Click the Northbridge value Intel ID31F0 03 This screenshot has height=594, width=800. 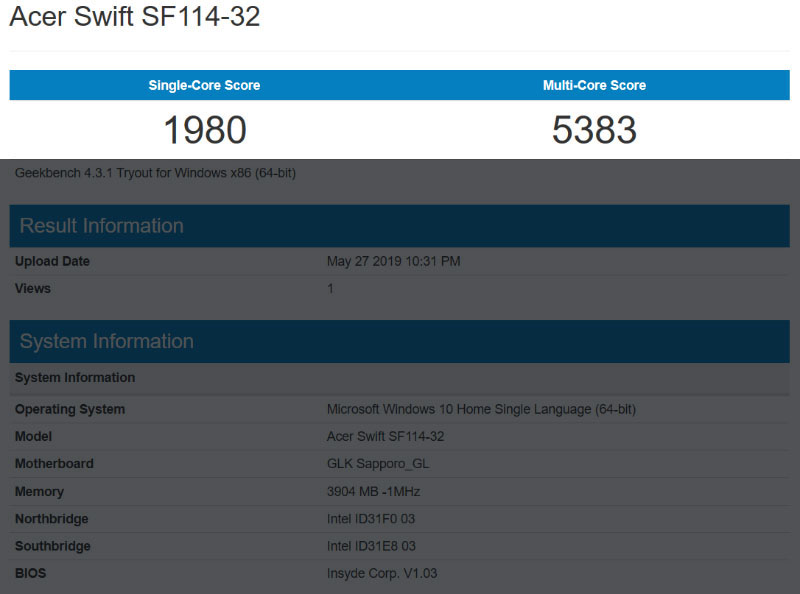point(371,519)
